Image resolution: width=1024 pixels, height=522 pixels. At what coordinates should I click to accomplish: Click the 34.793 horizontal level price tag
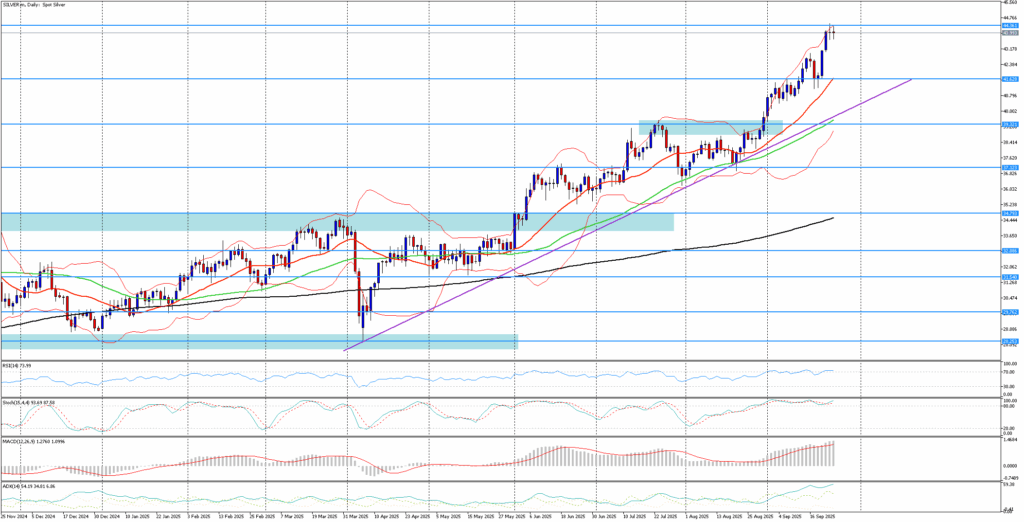(1009, 213)
